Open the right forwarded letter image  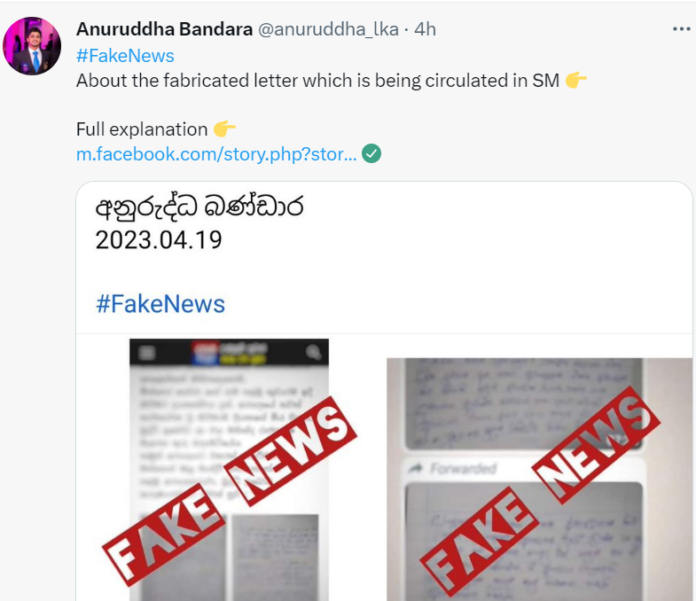[539, 479]
